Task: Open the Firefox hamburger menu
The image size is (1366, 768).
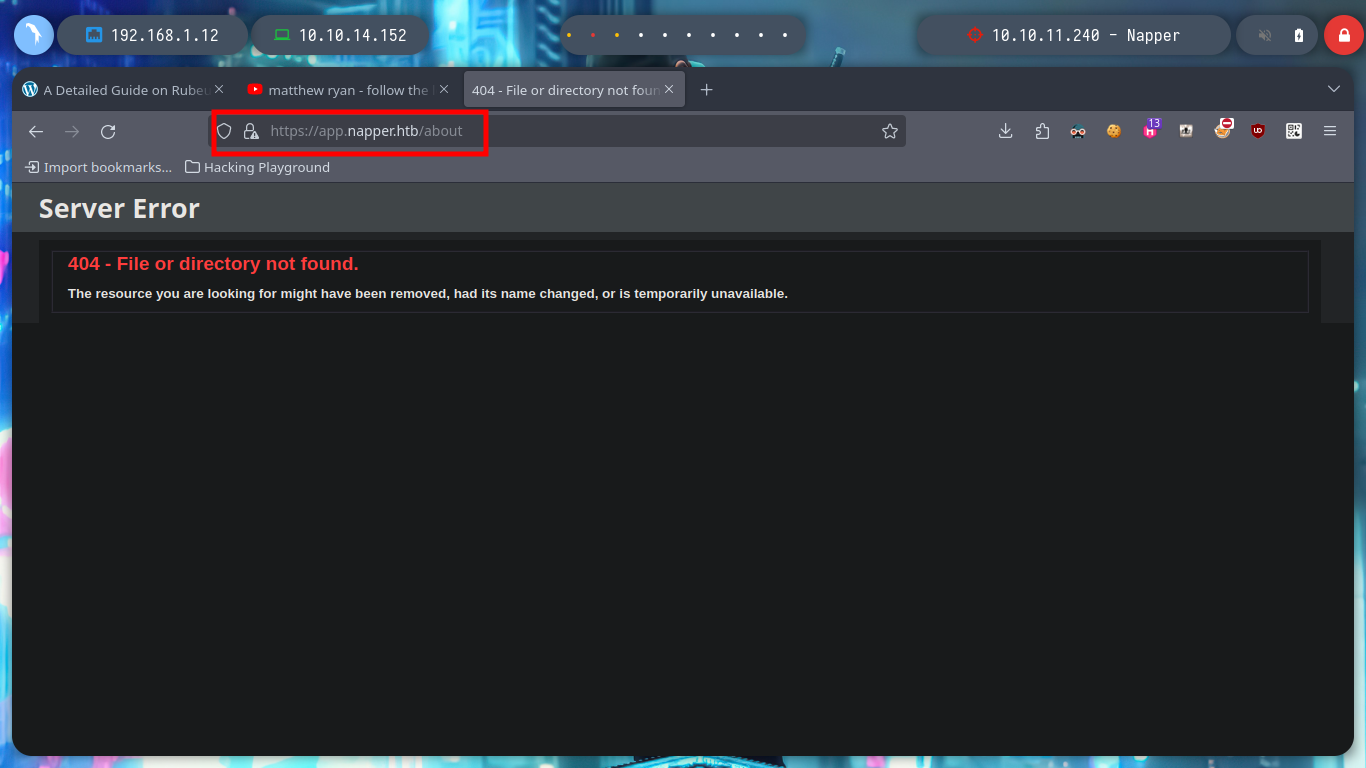Action: pyautogui.click(x=1330, y=131)
